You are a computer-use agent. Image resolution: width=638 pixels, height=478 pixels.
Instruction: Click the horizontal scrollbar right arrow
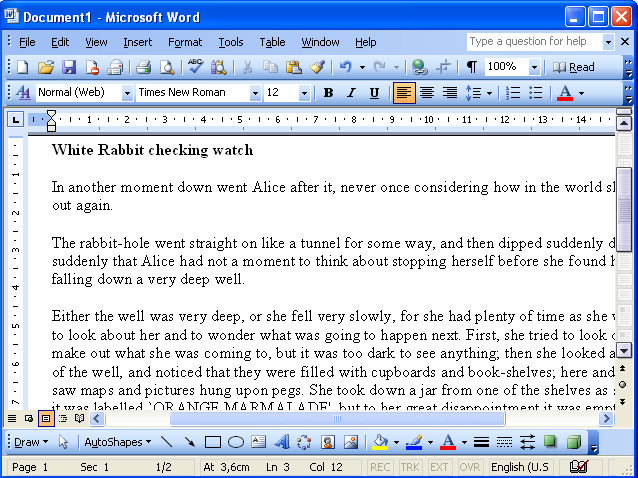point(606,418)
